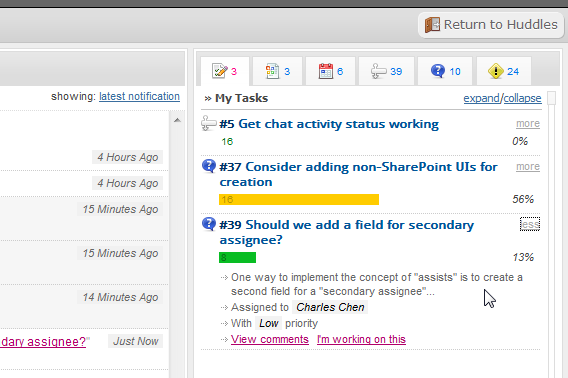
Task: Open the documents tab showing 3
Action: tap(277, 71)
